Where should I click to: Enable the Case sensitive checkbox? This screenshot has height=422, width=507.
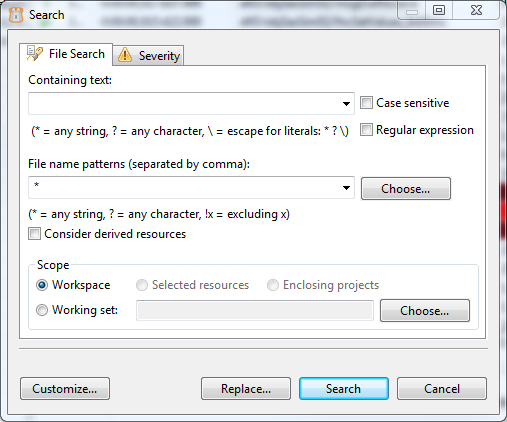[x=366, y=103]
